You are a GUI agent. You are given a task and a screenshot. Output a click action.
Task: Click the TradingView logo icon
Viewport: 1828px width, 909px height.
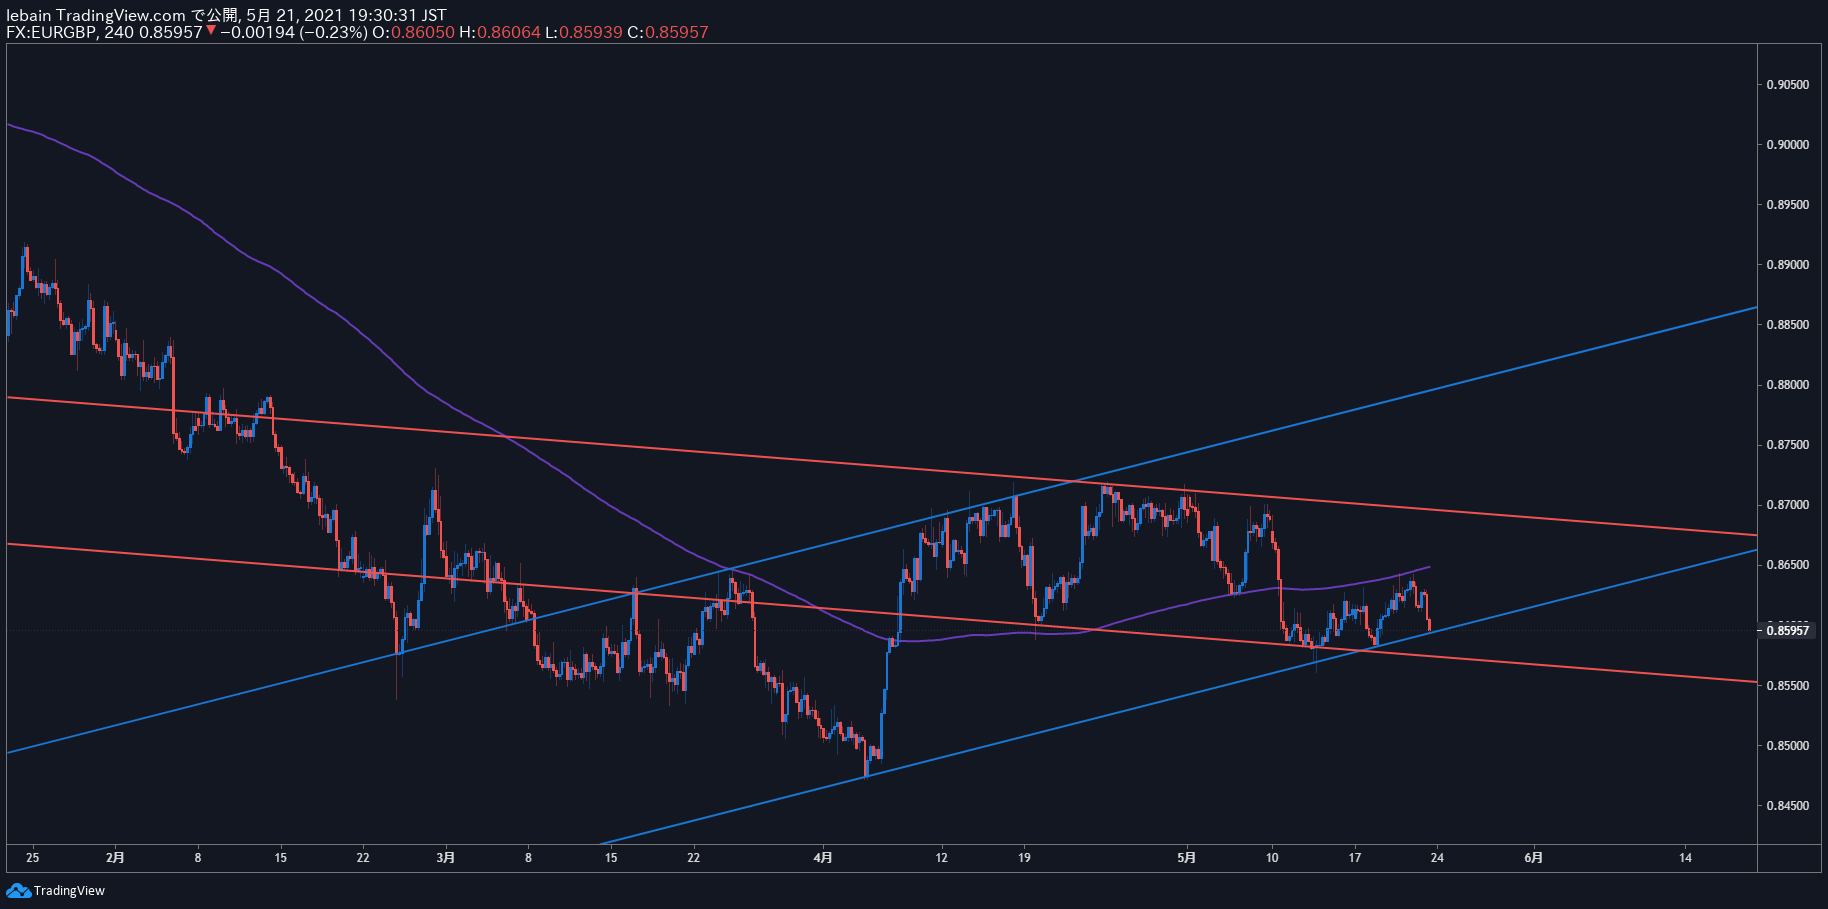click(x=18, y=890)
